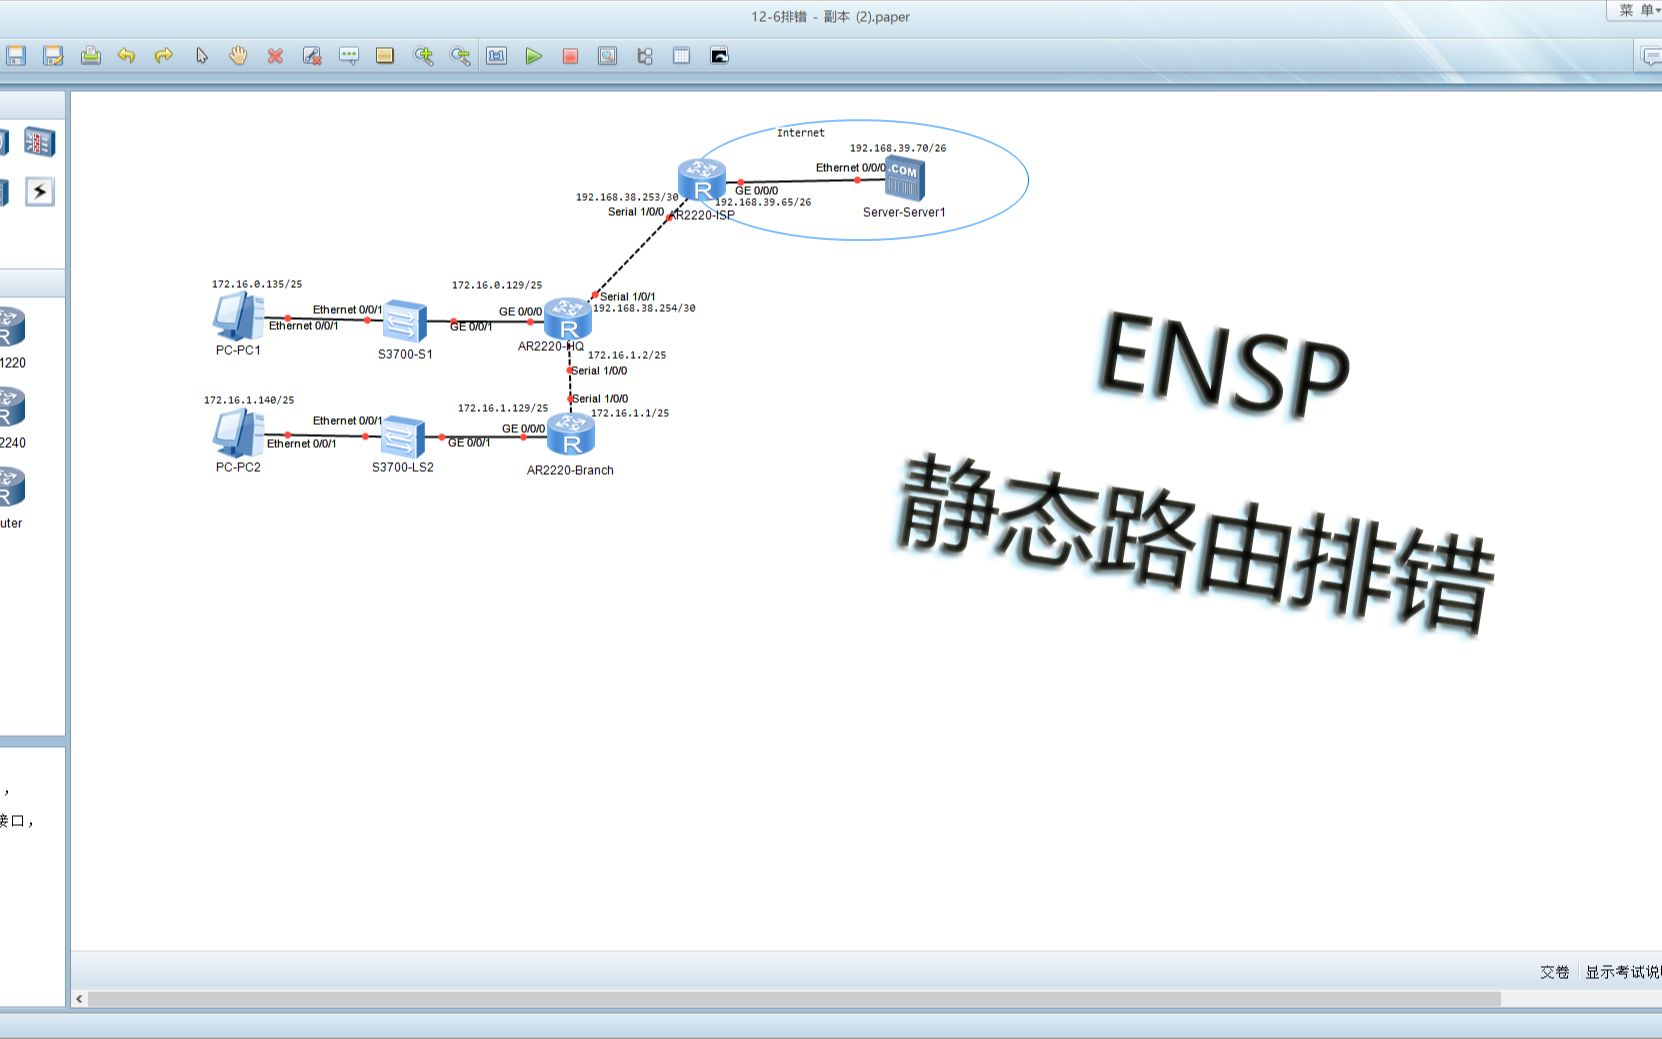Image resolution: width=1662 pixels, height=1039 pixels.
Task: Undo the last action
Action: tap(127, 56)
